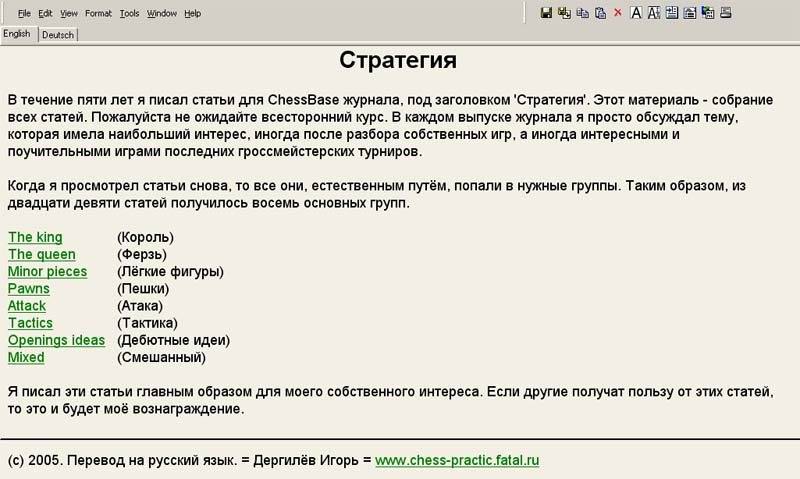This screenshot has width=800, height=479.
Task: Click the '(Тактика)' text
Action: (x=147, y=323)
